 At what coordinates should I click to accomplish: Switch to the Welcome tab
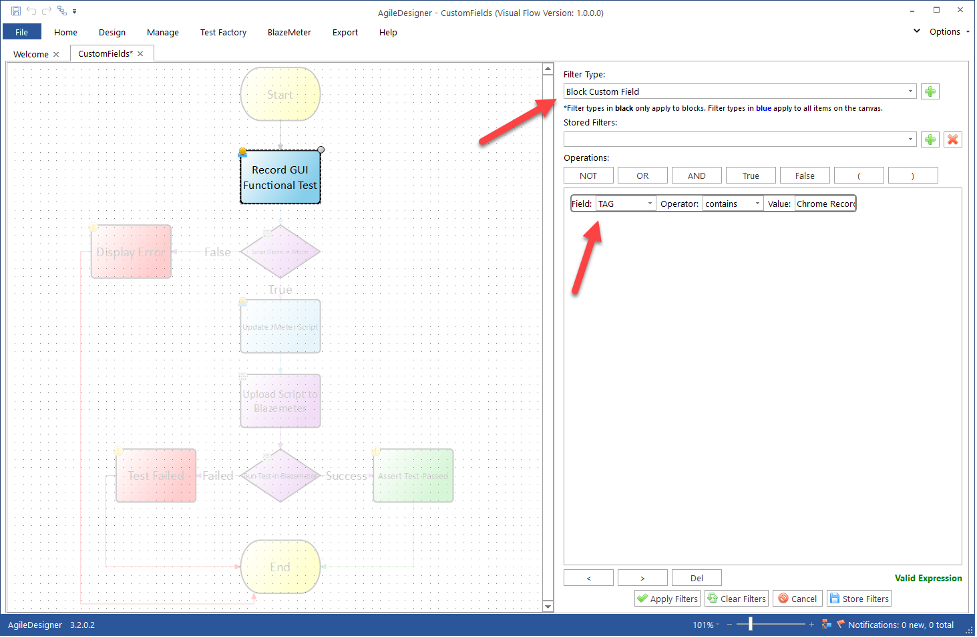point(30,54)
